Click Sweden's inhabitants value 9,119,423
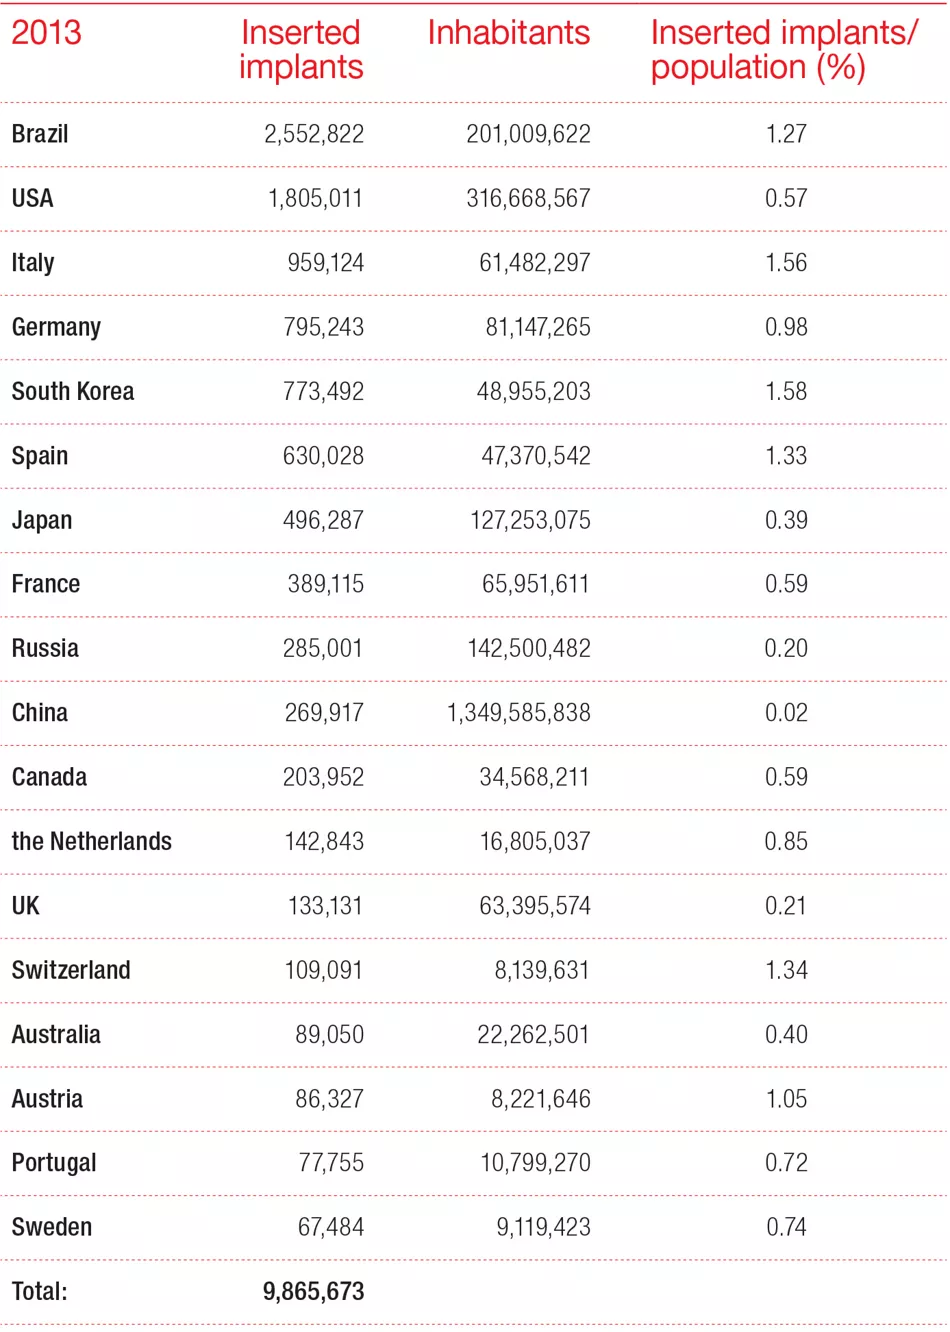This screenshot has width=950, height=1332. (543, 1227)
